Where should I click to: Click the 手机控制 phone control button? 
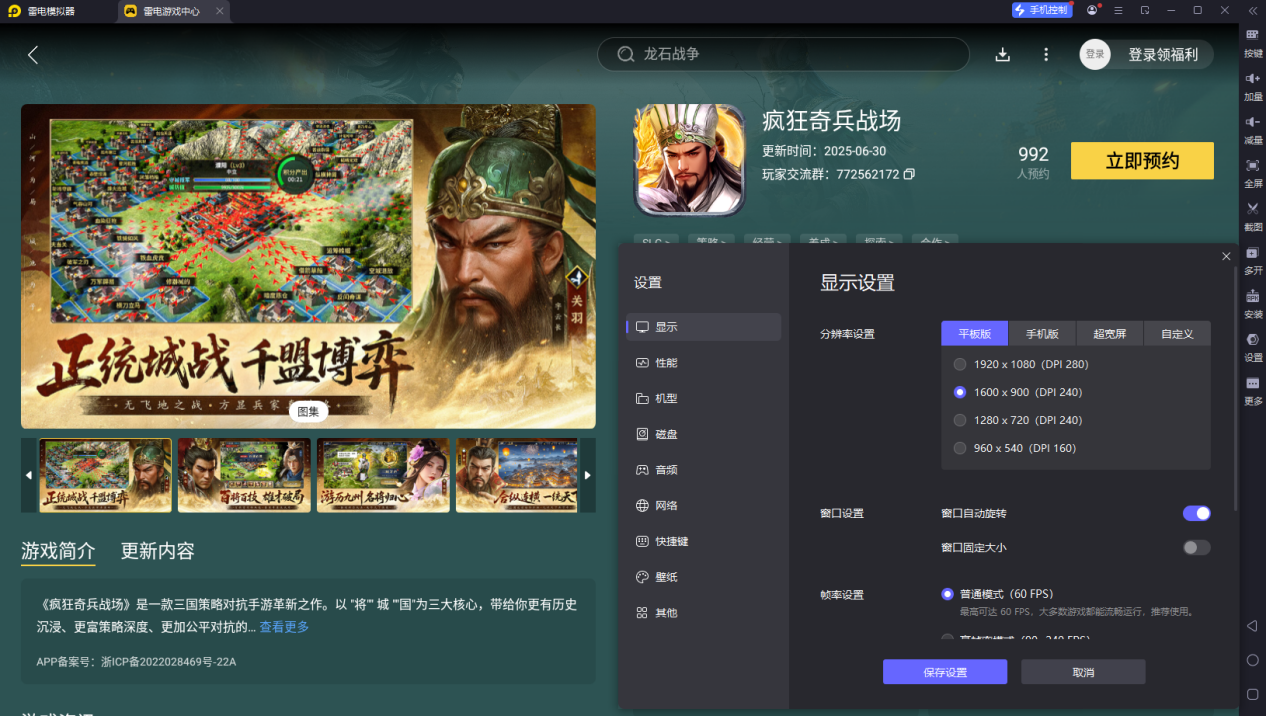[x=1042, y=10]
